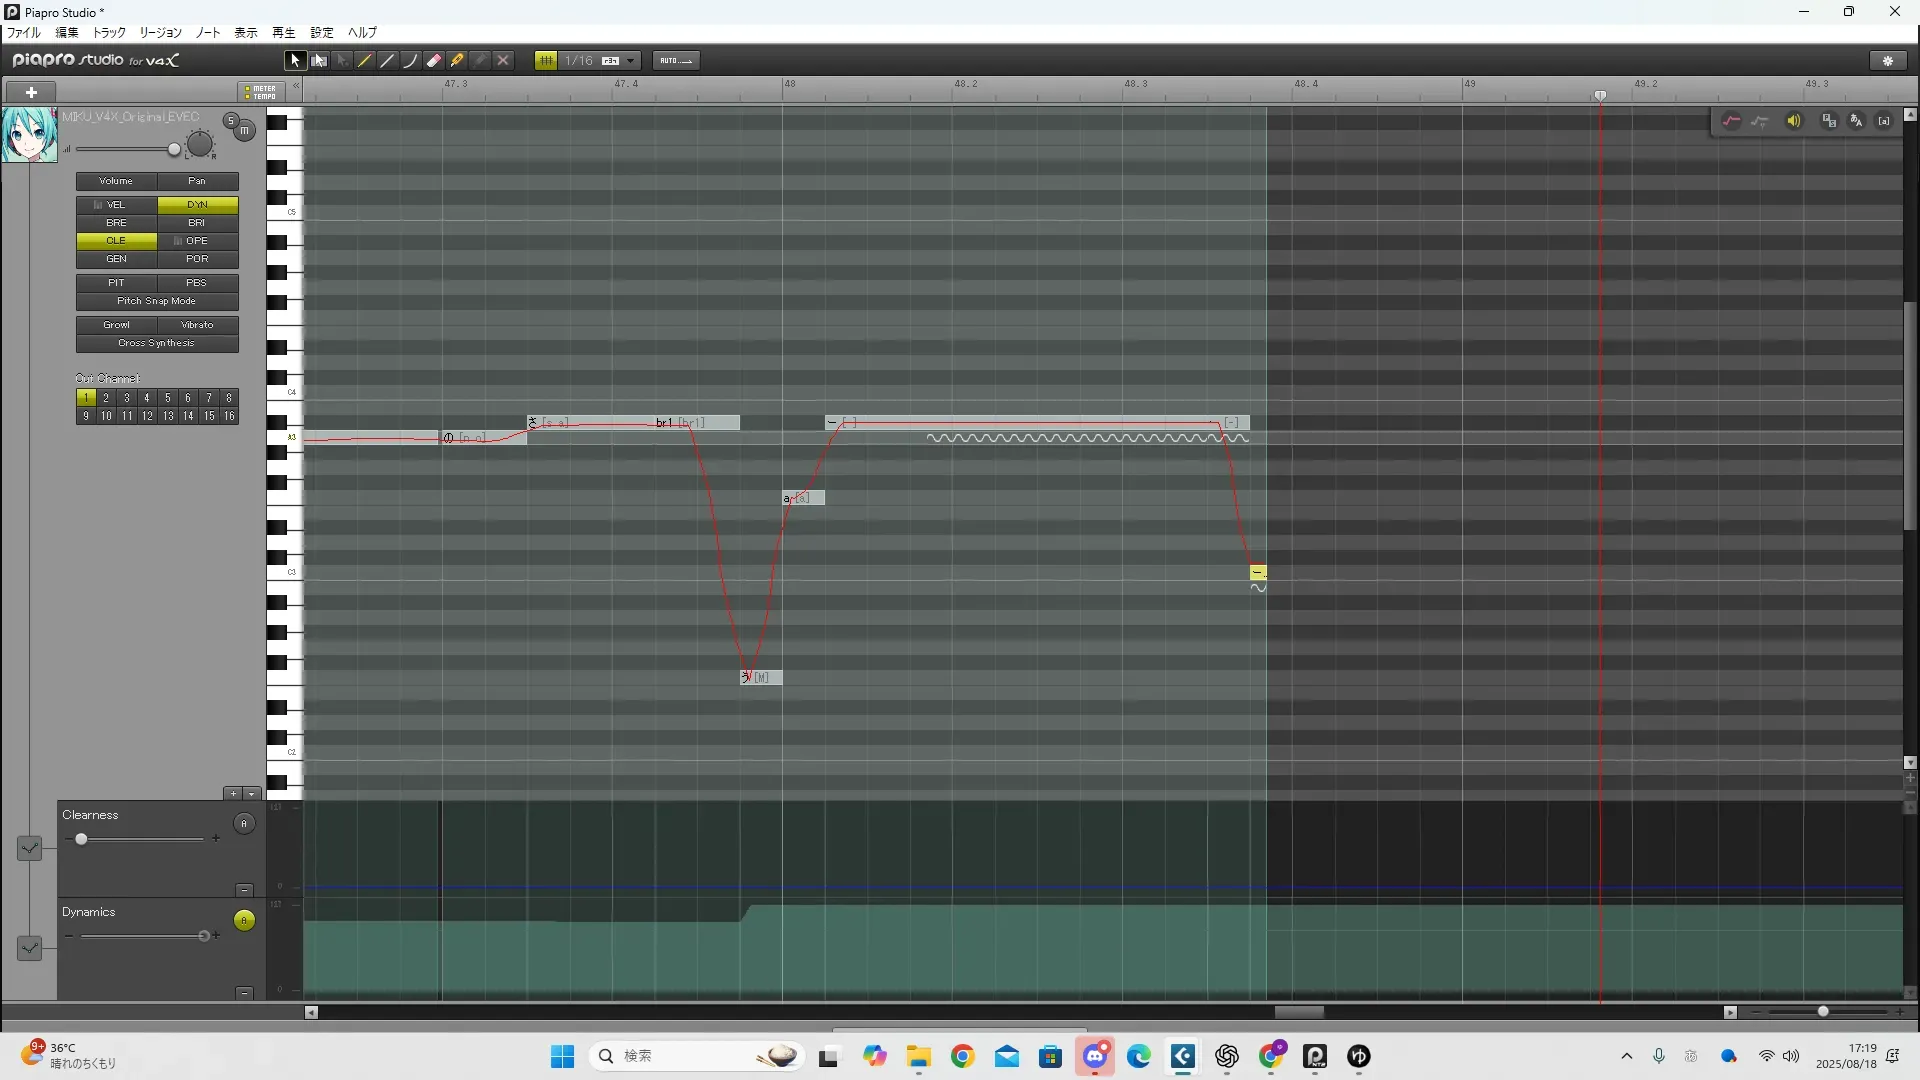Open the 1/16 quantize dropdown

(x=630, y=61)
